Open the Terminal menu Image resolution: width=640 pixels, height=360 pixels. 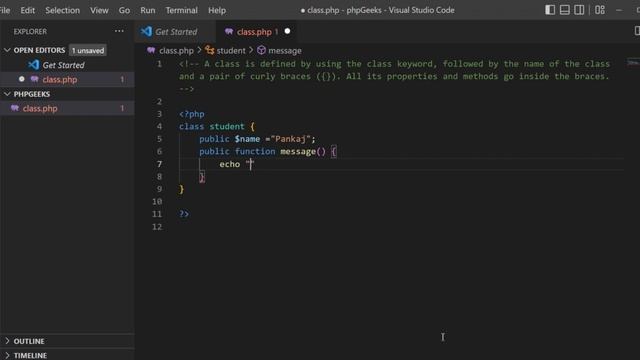tap(182, 10)
